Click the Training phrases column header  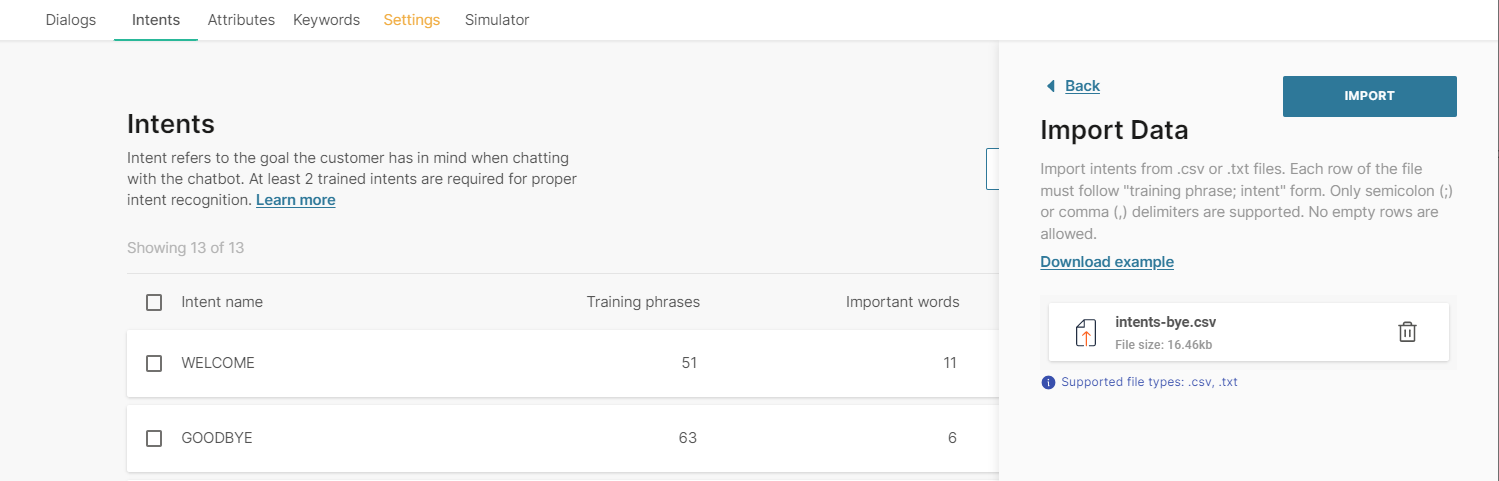tap(643, 302)
